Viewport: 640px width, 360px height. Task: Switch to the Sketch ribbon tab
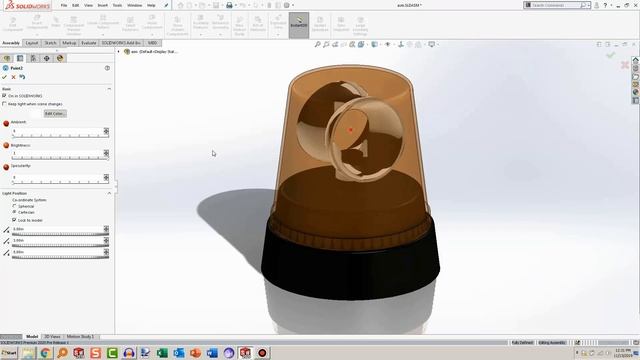[x=50, y=43]
